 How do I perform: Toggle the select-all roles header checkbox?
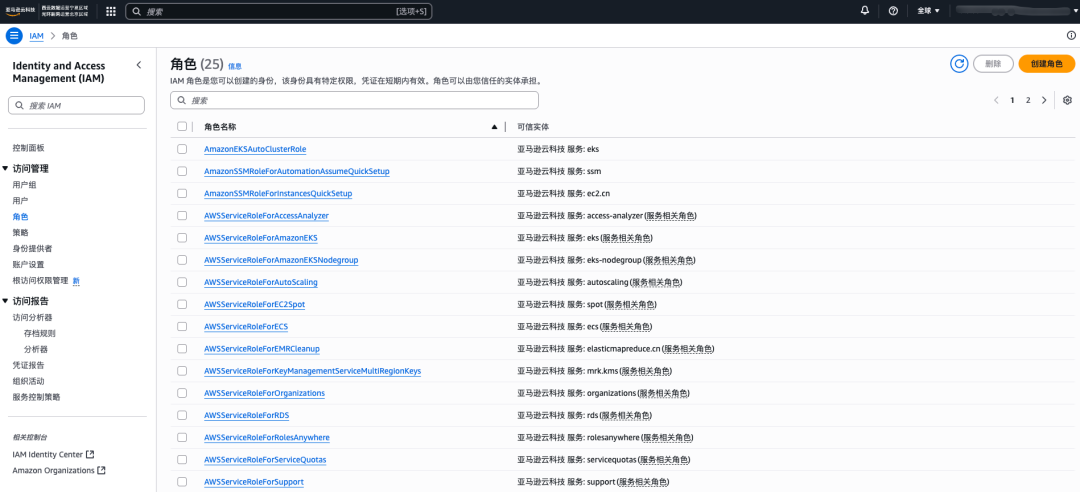[x=182, y=127]
